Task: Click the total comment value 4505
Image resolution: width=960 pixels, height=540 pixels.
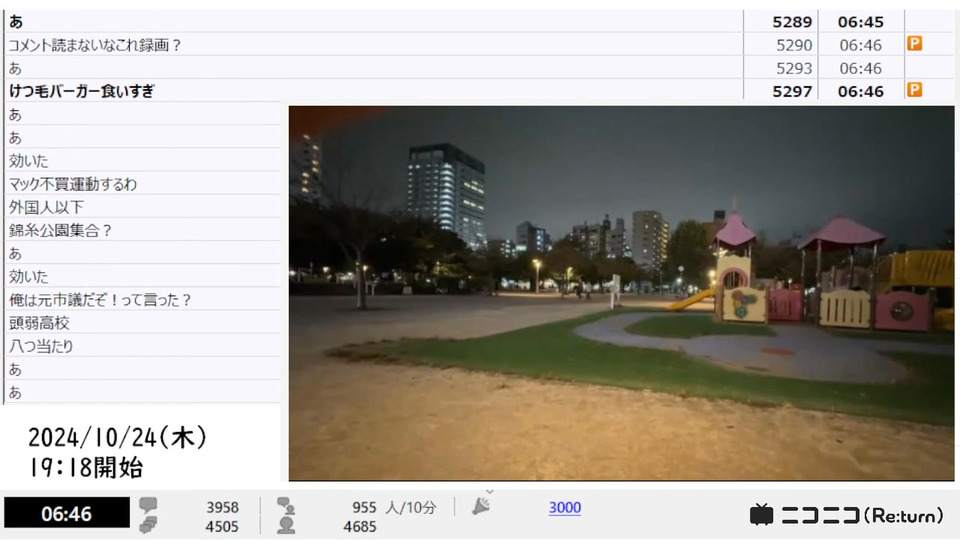Action: pyautogui.click(x=222, y=527)
